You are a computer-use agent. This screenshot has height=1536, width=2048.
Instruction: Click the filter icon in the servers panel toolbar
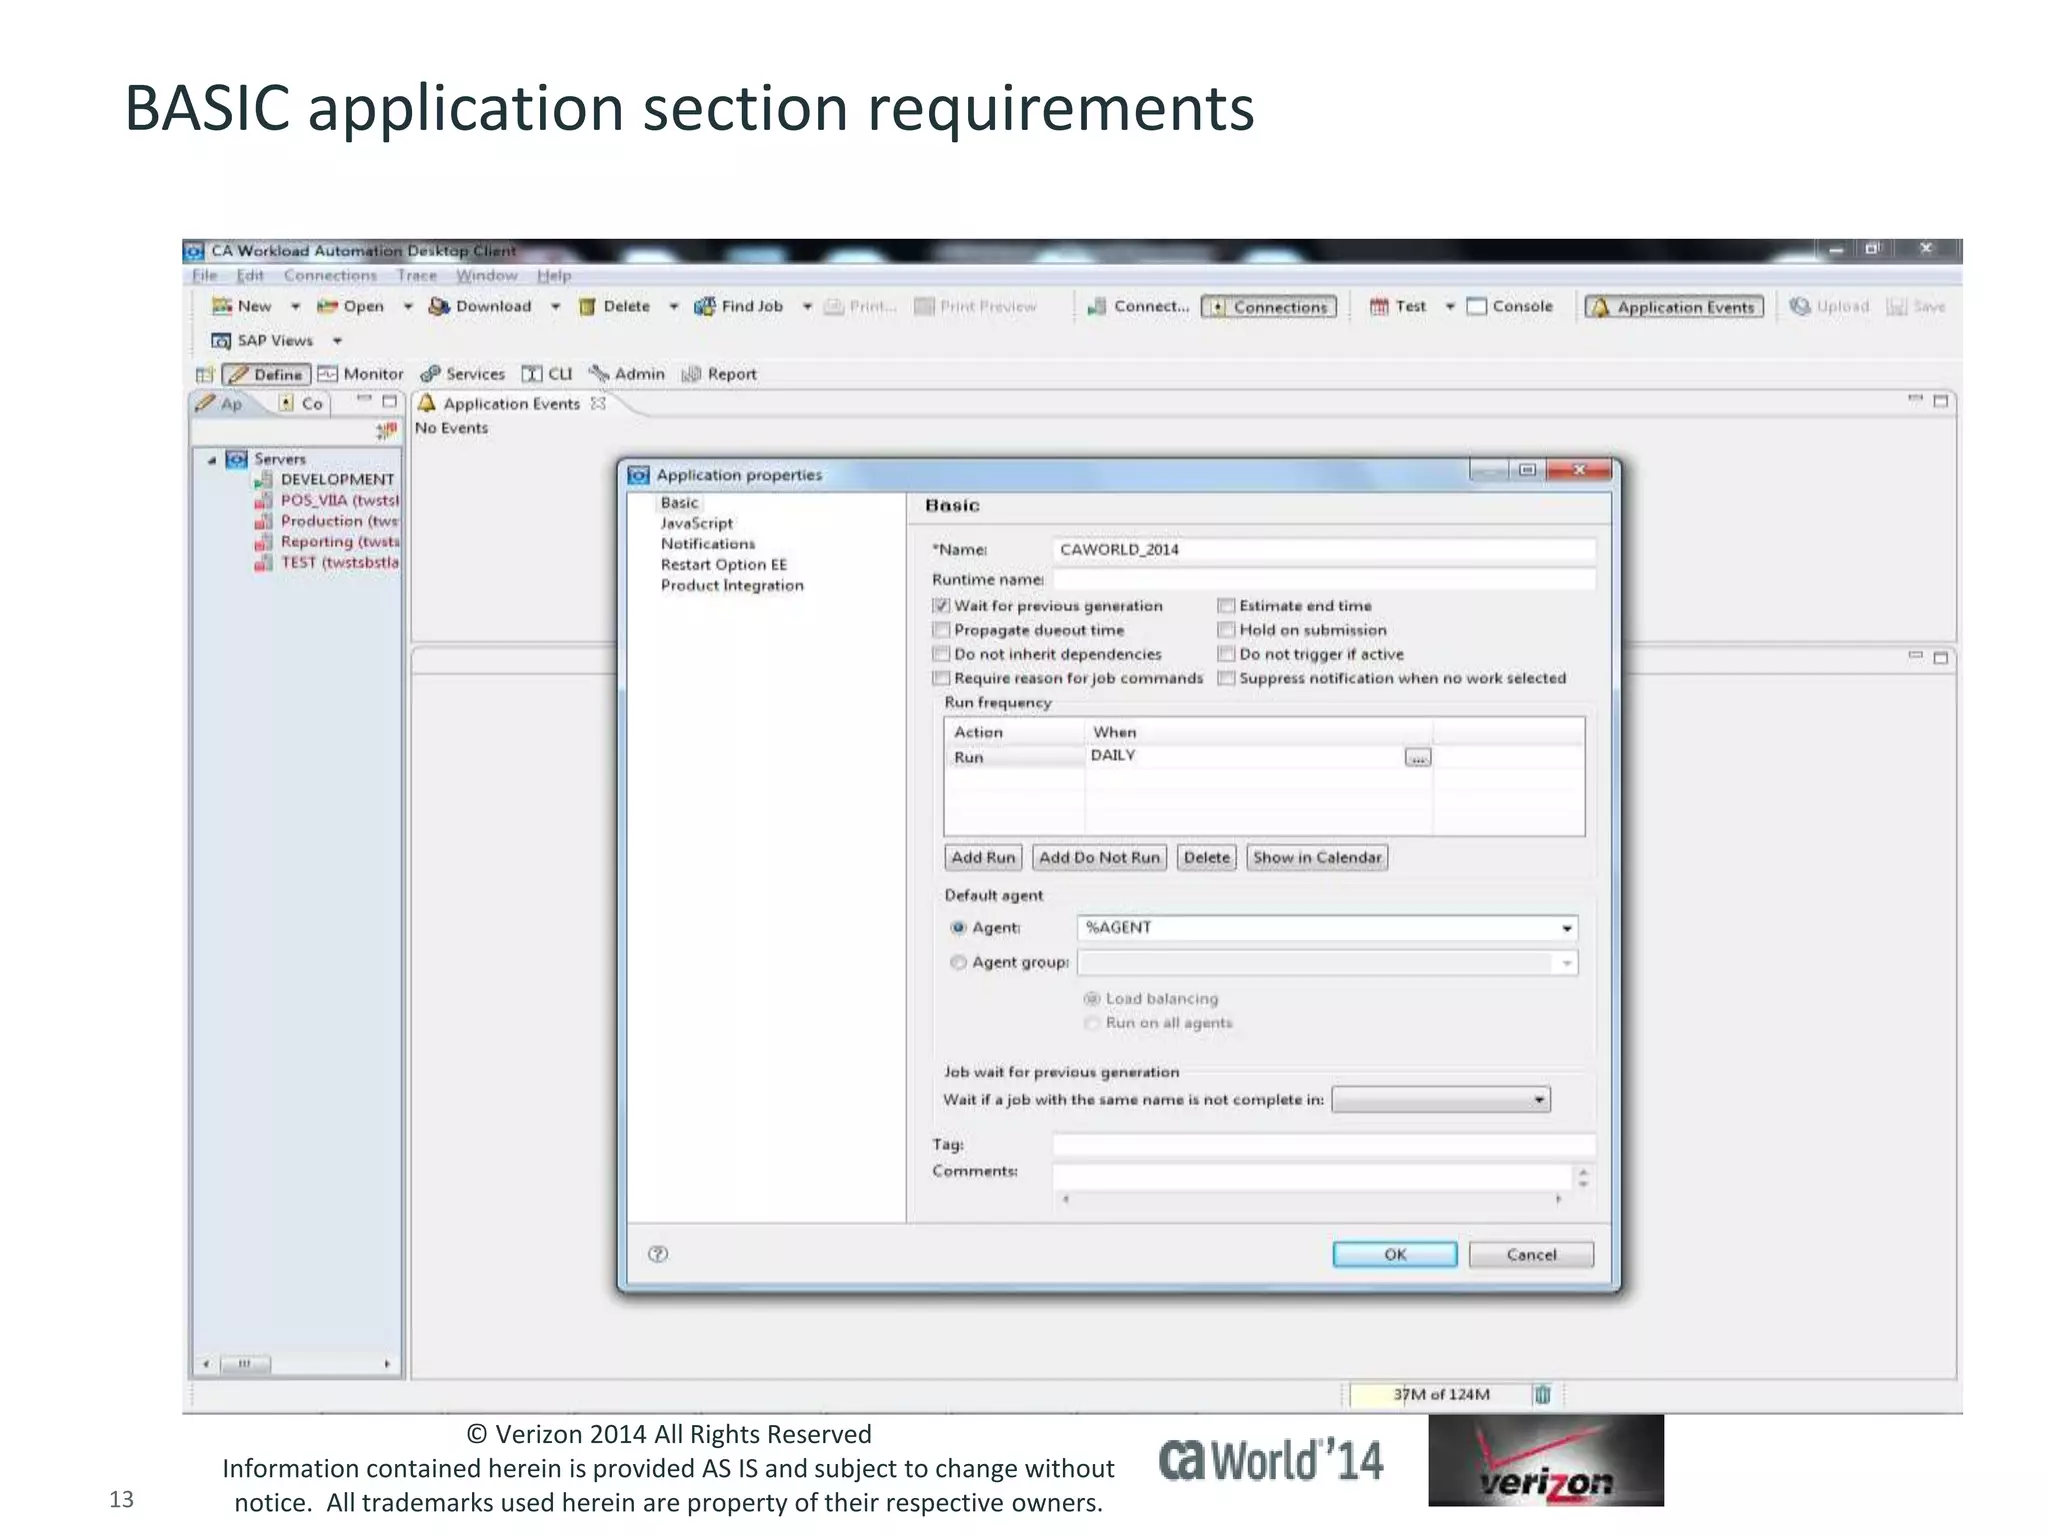coord(386,430)
